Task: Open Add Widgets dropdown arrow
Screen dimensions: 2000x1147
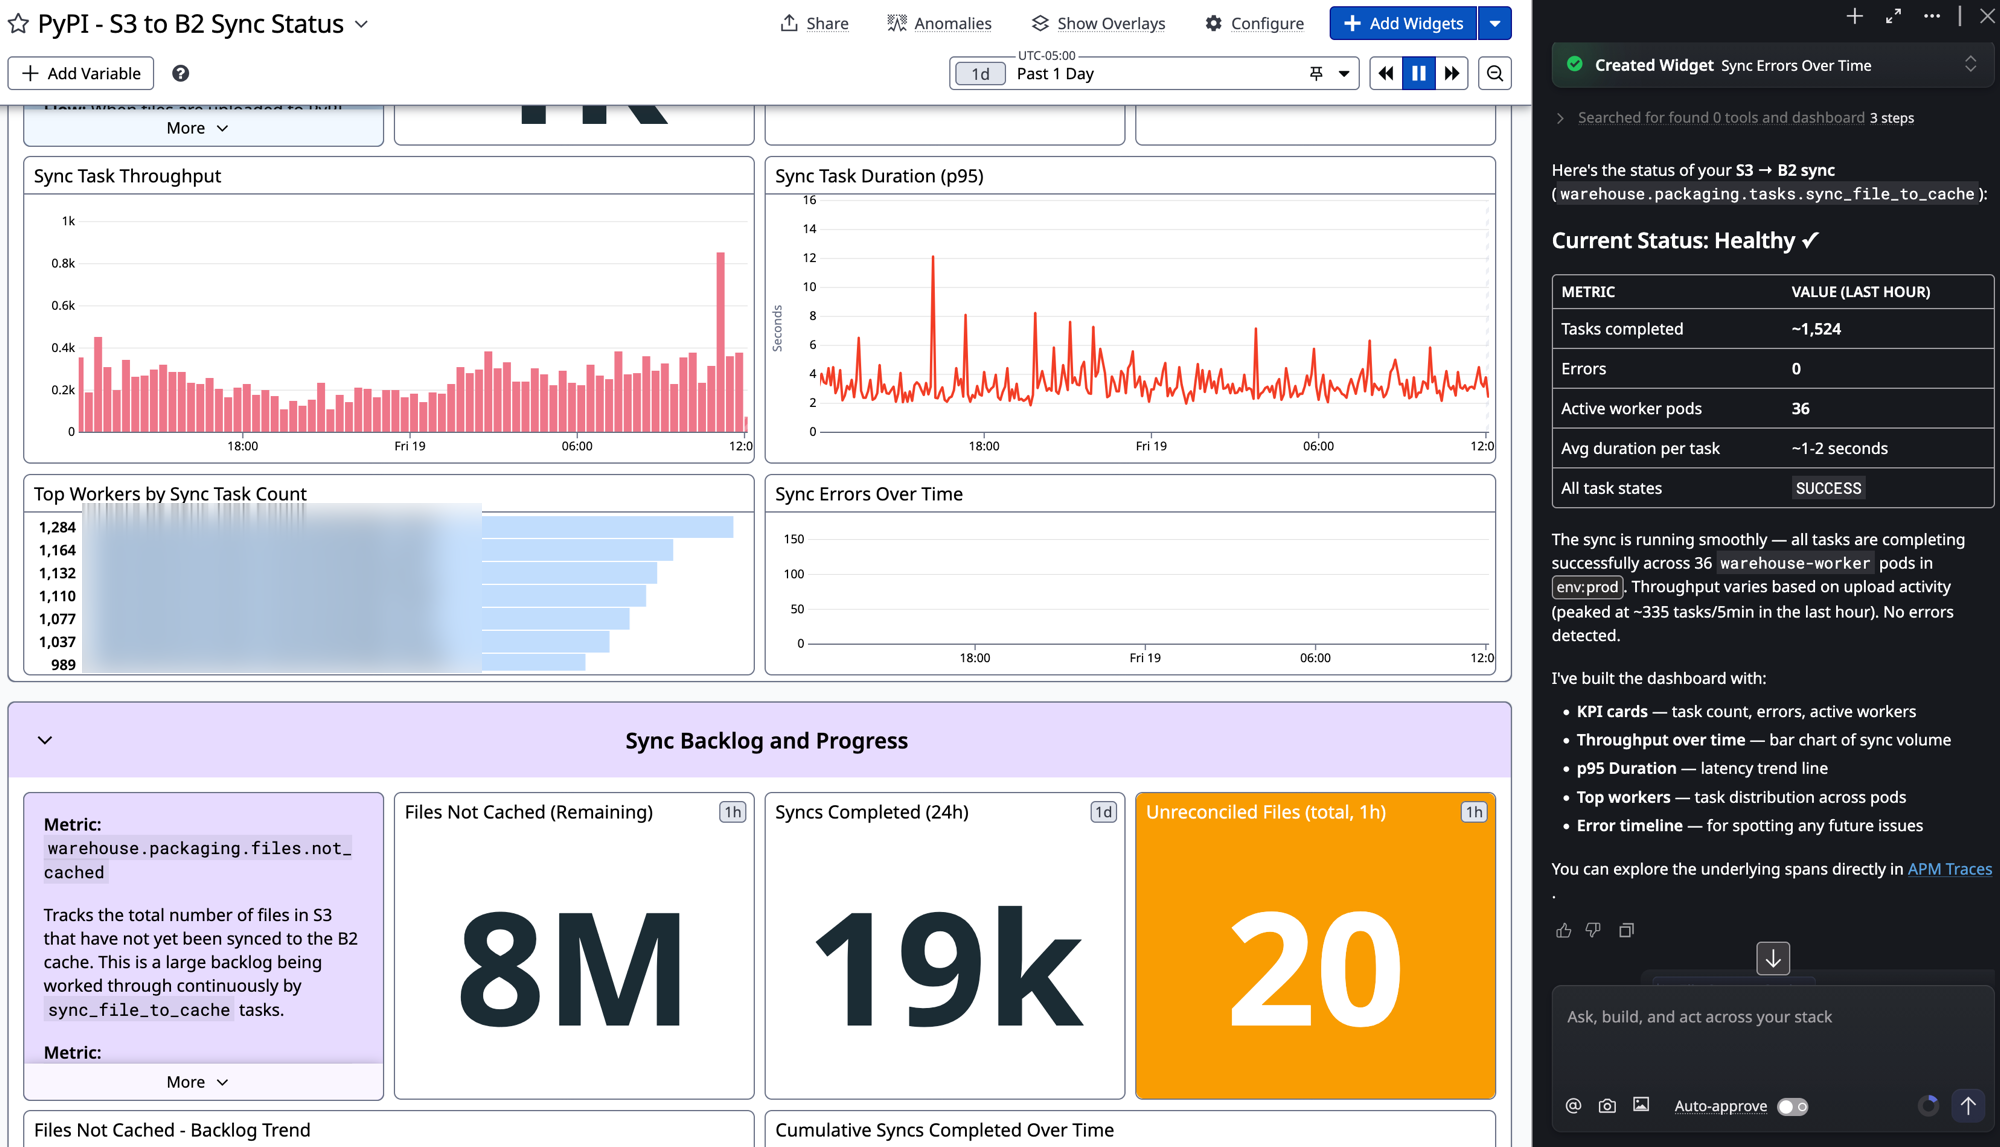Action: pos(1495,23)
